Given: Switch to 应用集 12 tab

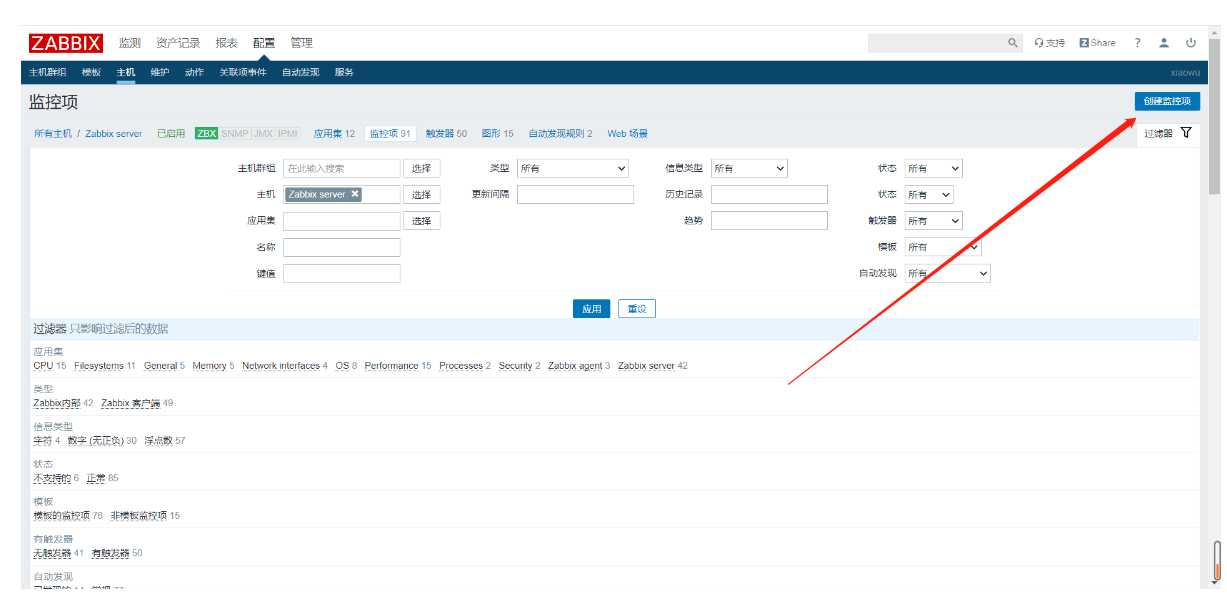Looking at the screenshot, I should click(x=334, y=133).
